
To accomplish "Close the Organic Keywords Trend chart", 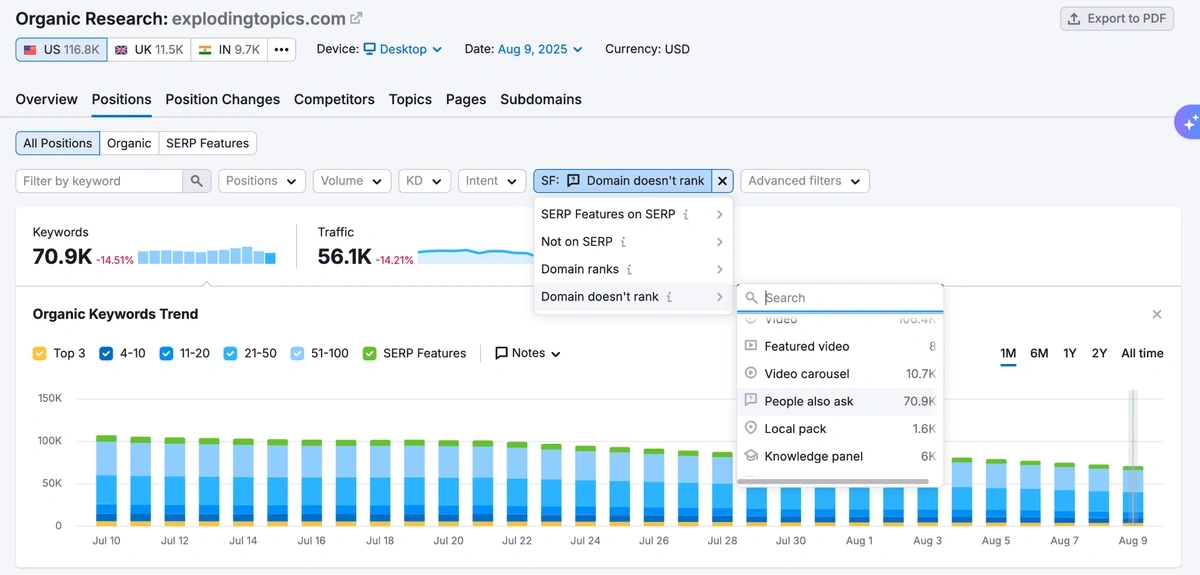I will (x=1157, y=314).
